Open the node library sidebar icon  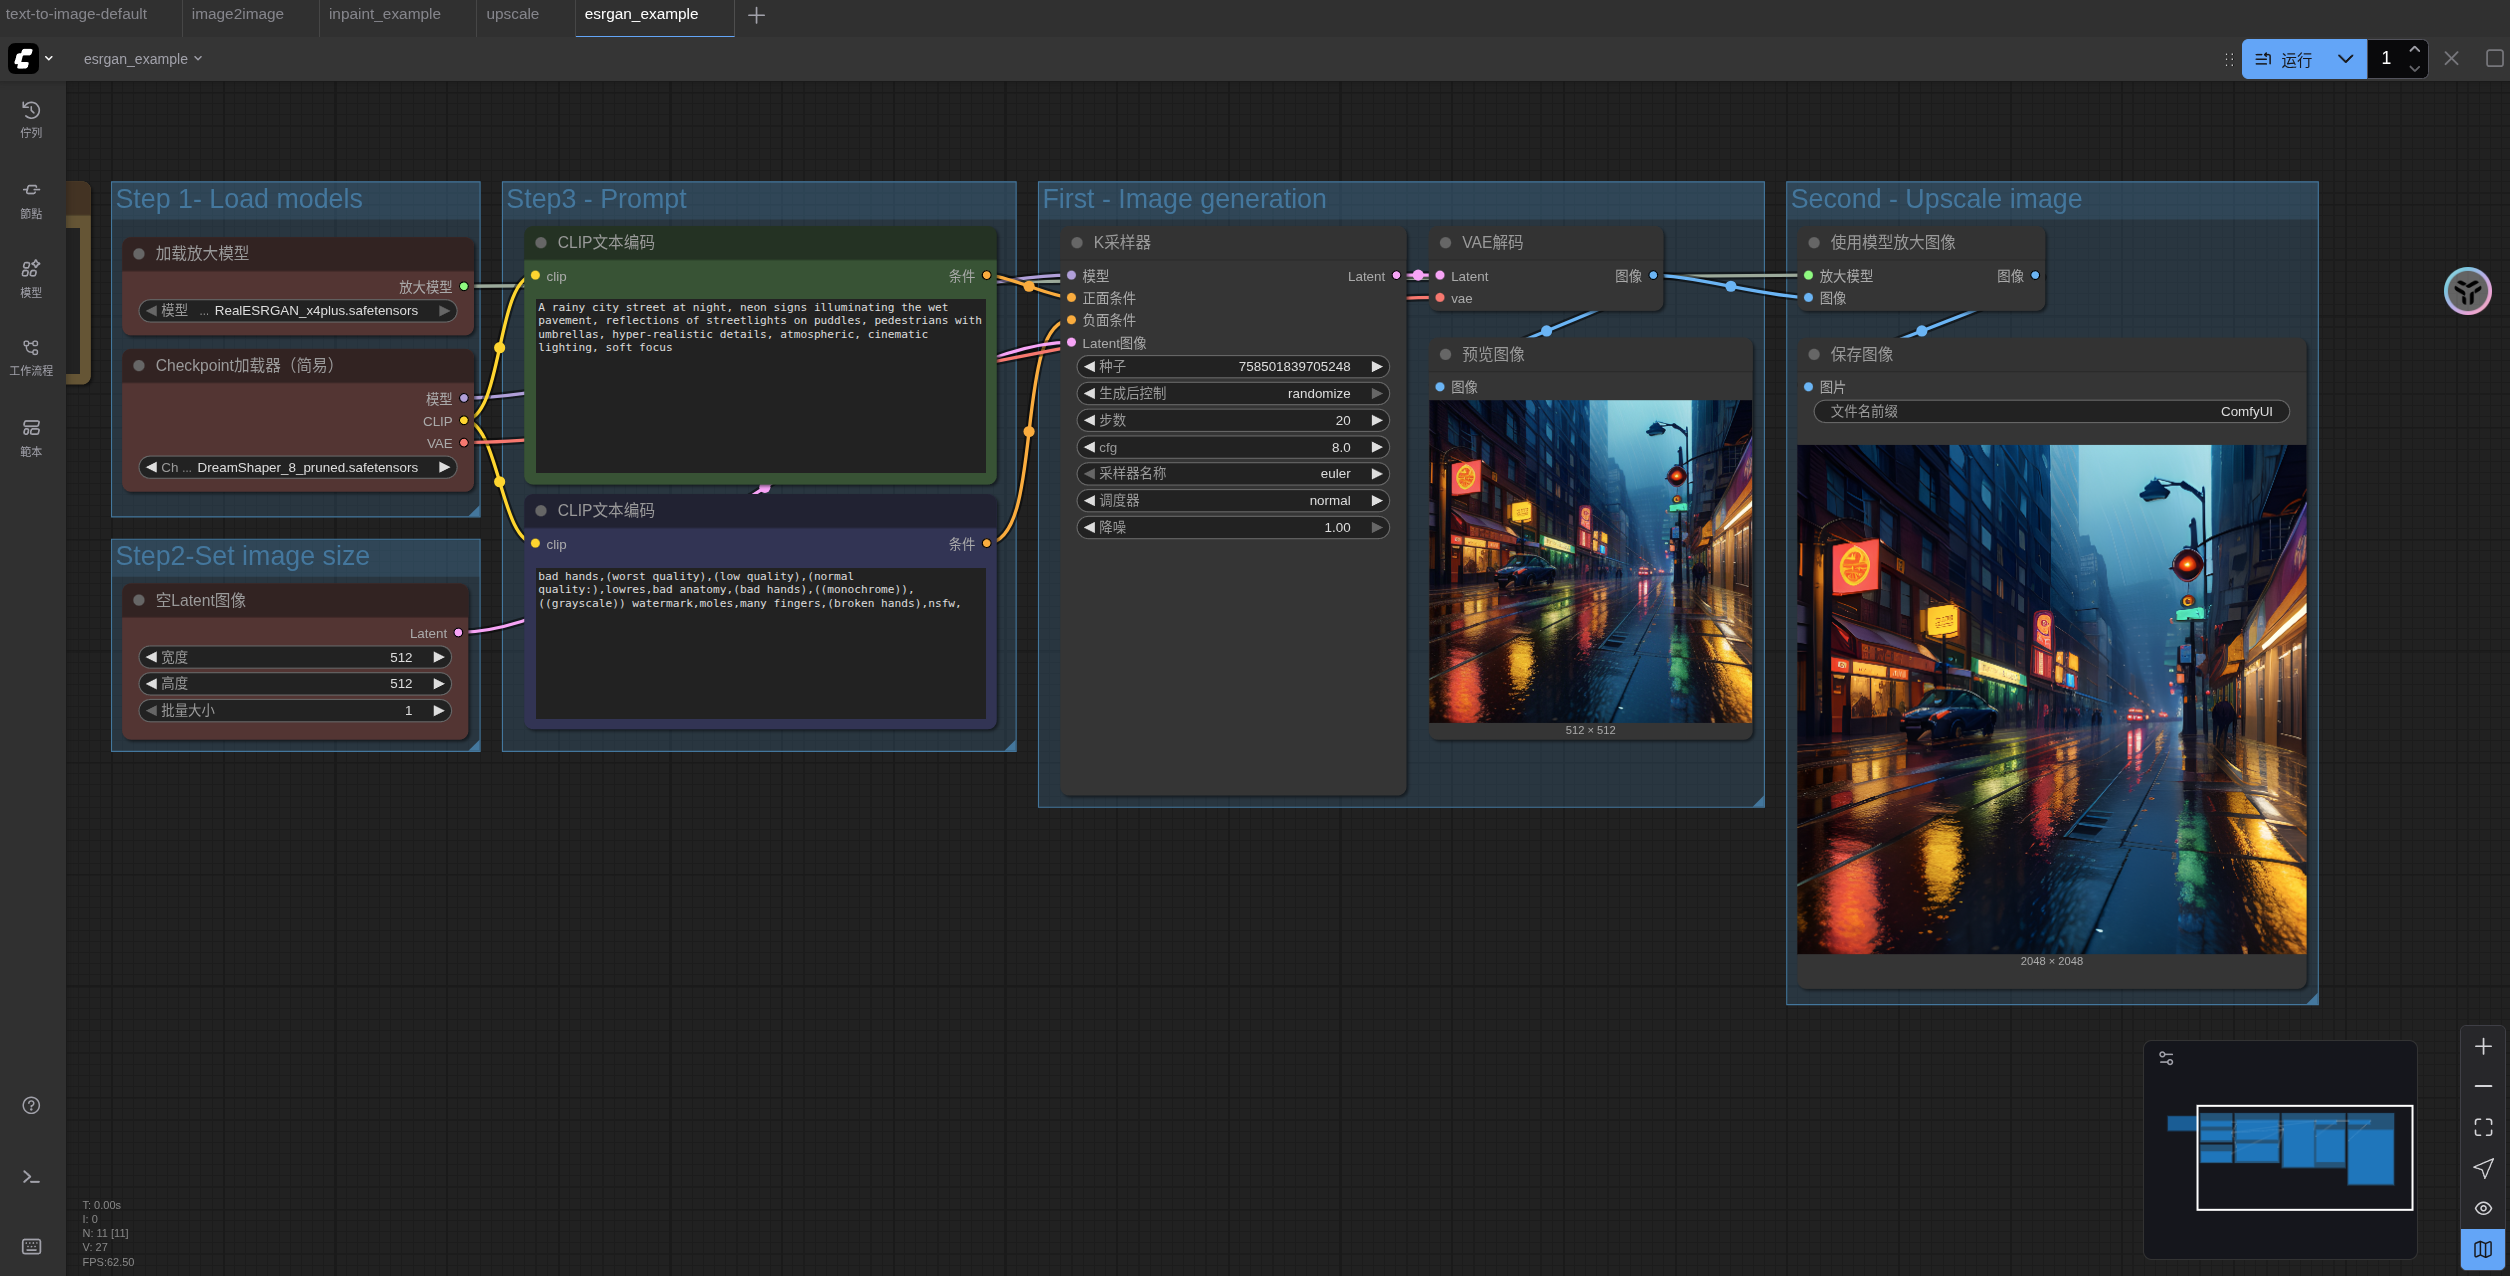pos(31,200)
